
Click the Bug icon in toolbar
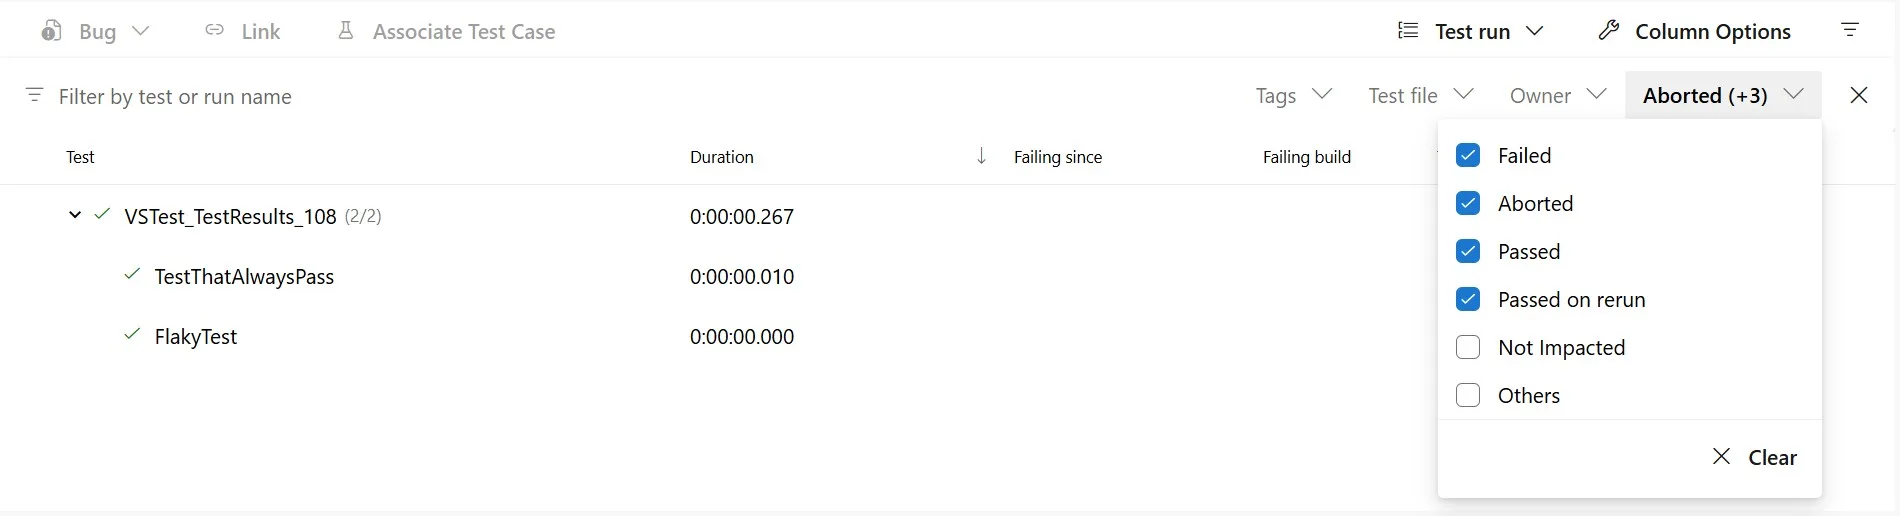(52, 31)
